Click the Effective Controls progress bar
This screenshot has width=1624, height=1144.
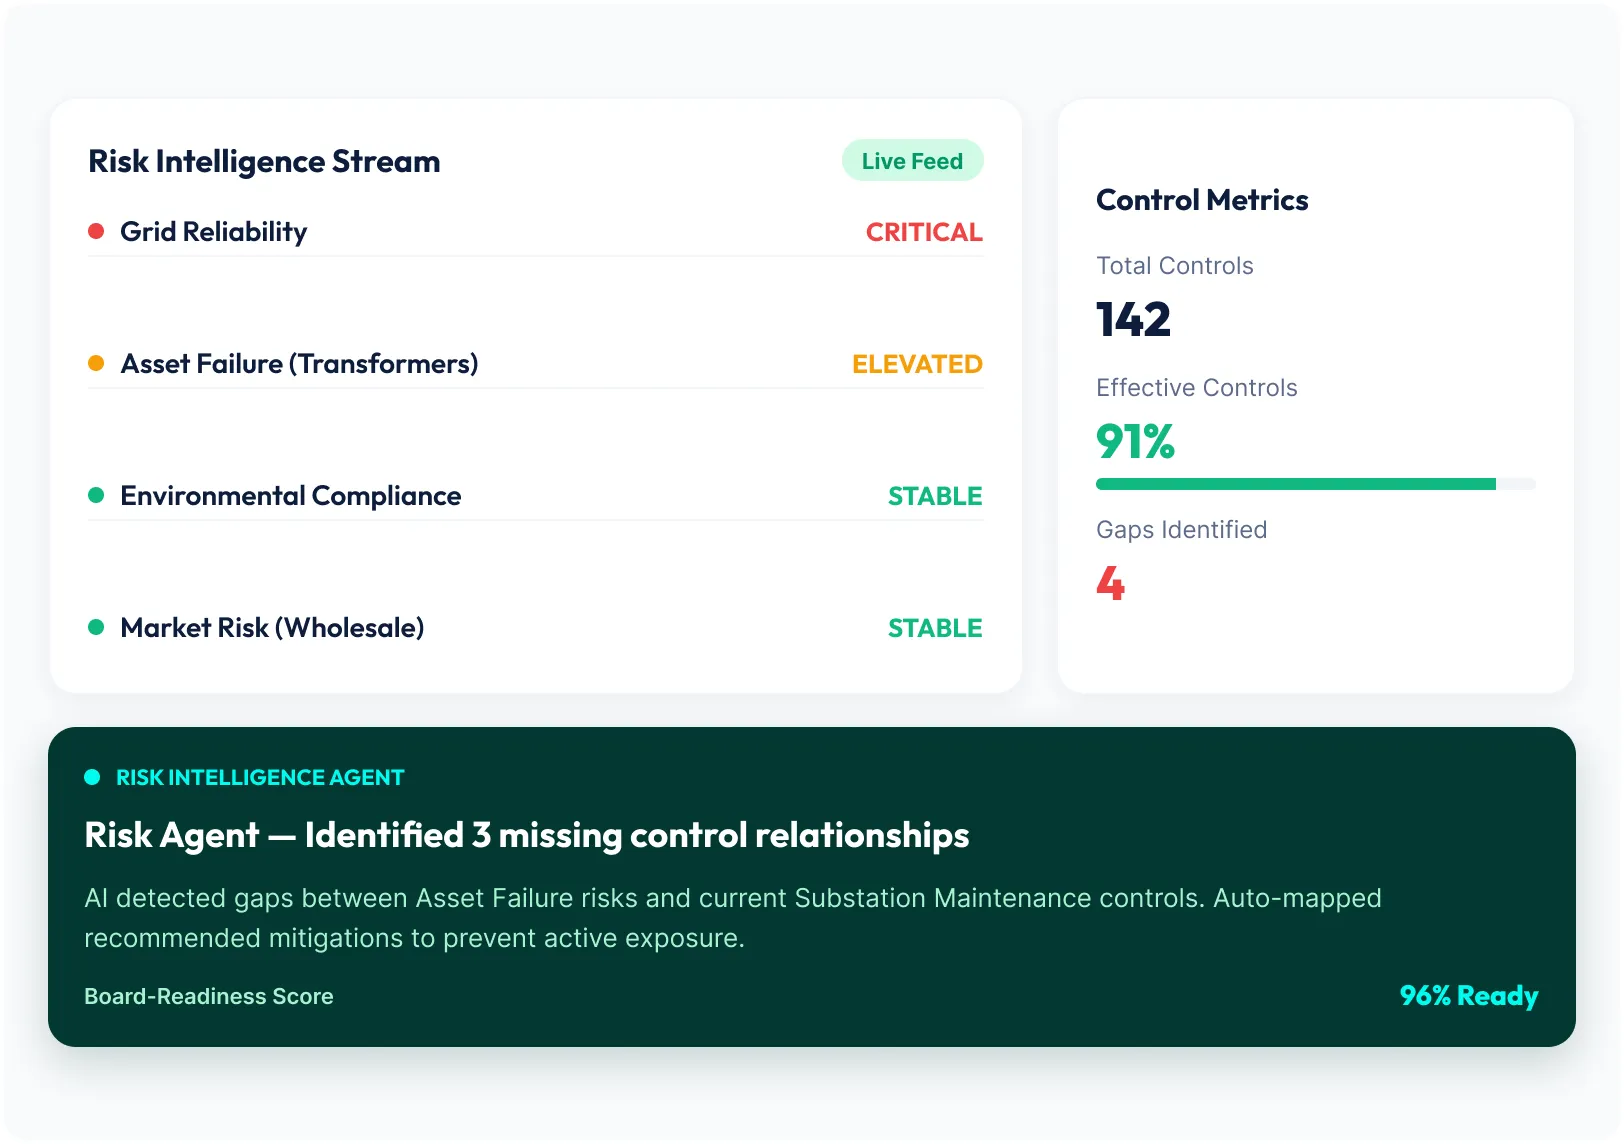click(1316, 484)
